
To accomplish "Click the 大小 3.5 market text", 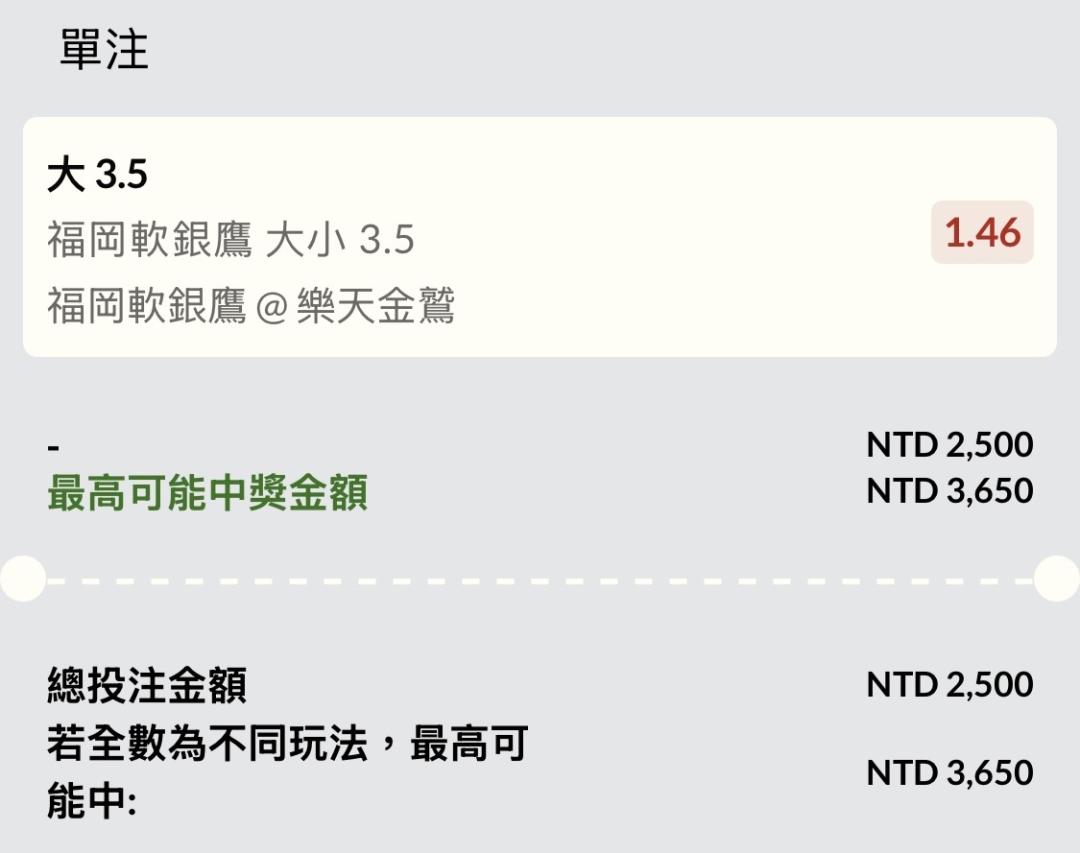I will [340, 240].
